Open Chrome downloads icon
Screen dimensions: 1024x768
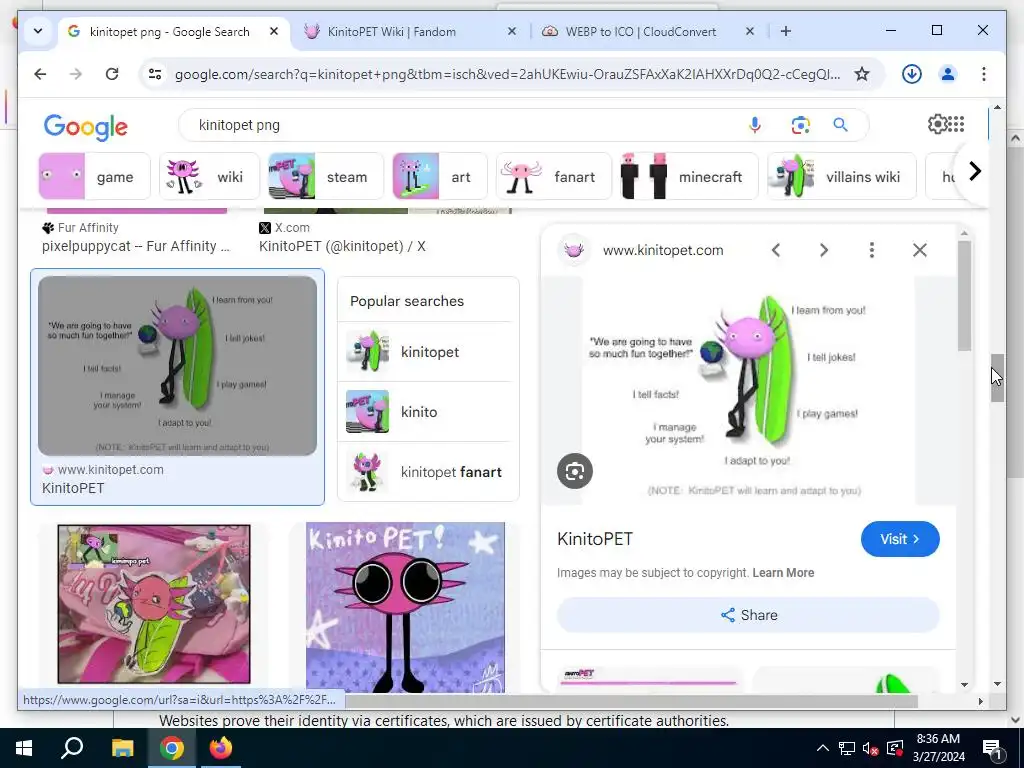(912, 74)
